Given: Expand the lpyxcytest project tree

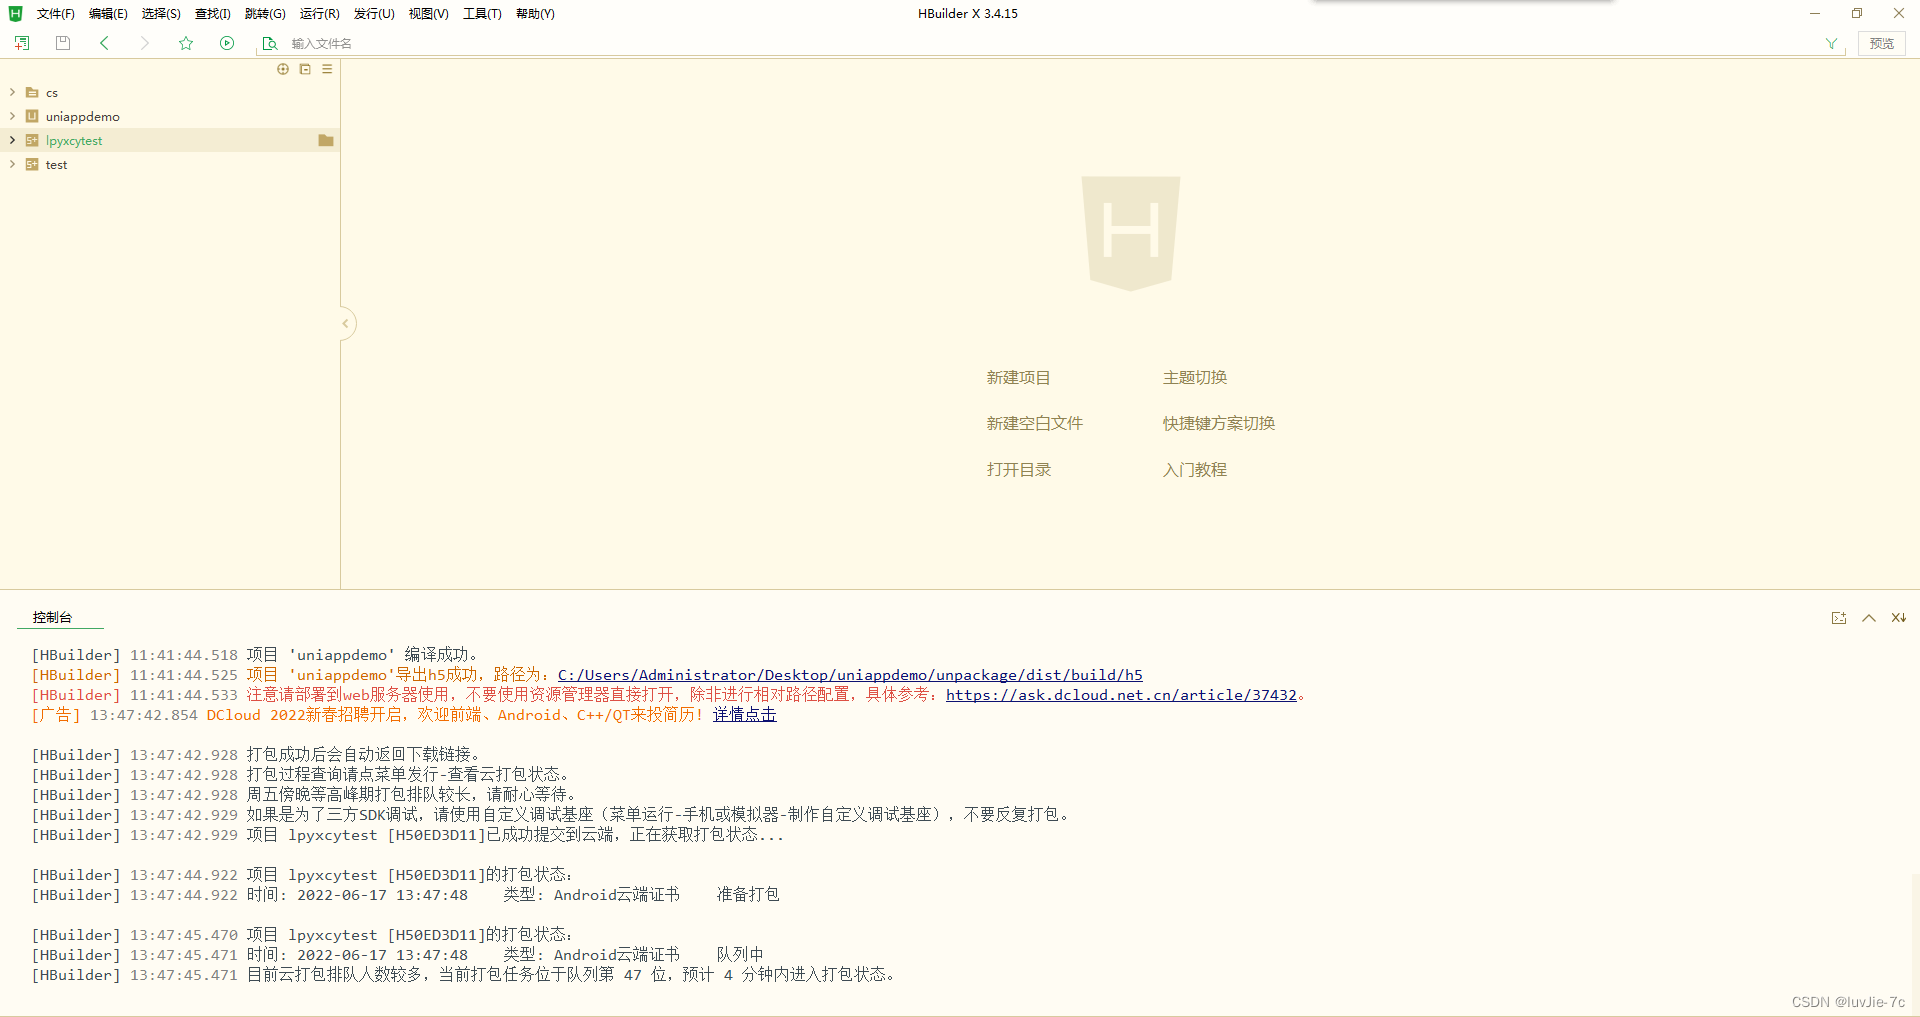Looking at the screenshot, I should point(12,140).
